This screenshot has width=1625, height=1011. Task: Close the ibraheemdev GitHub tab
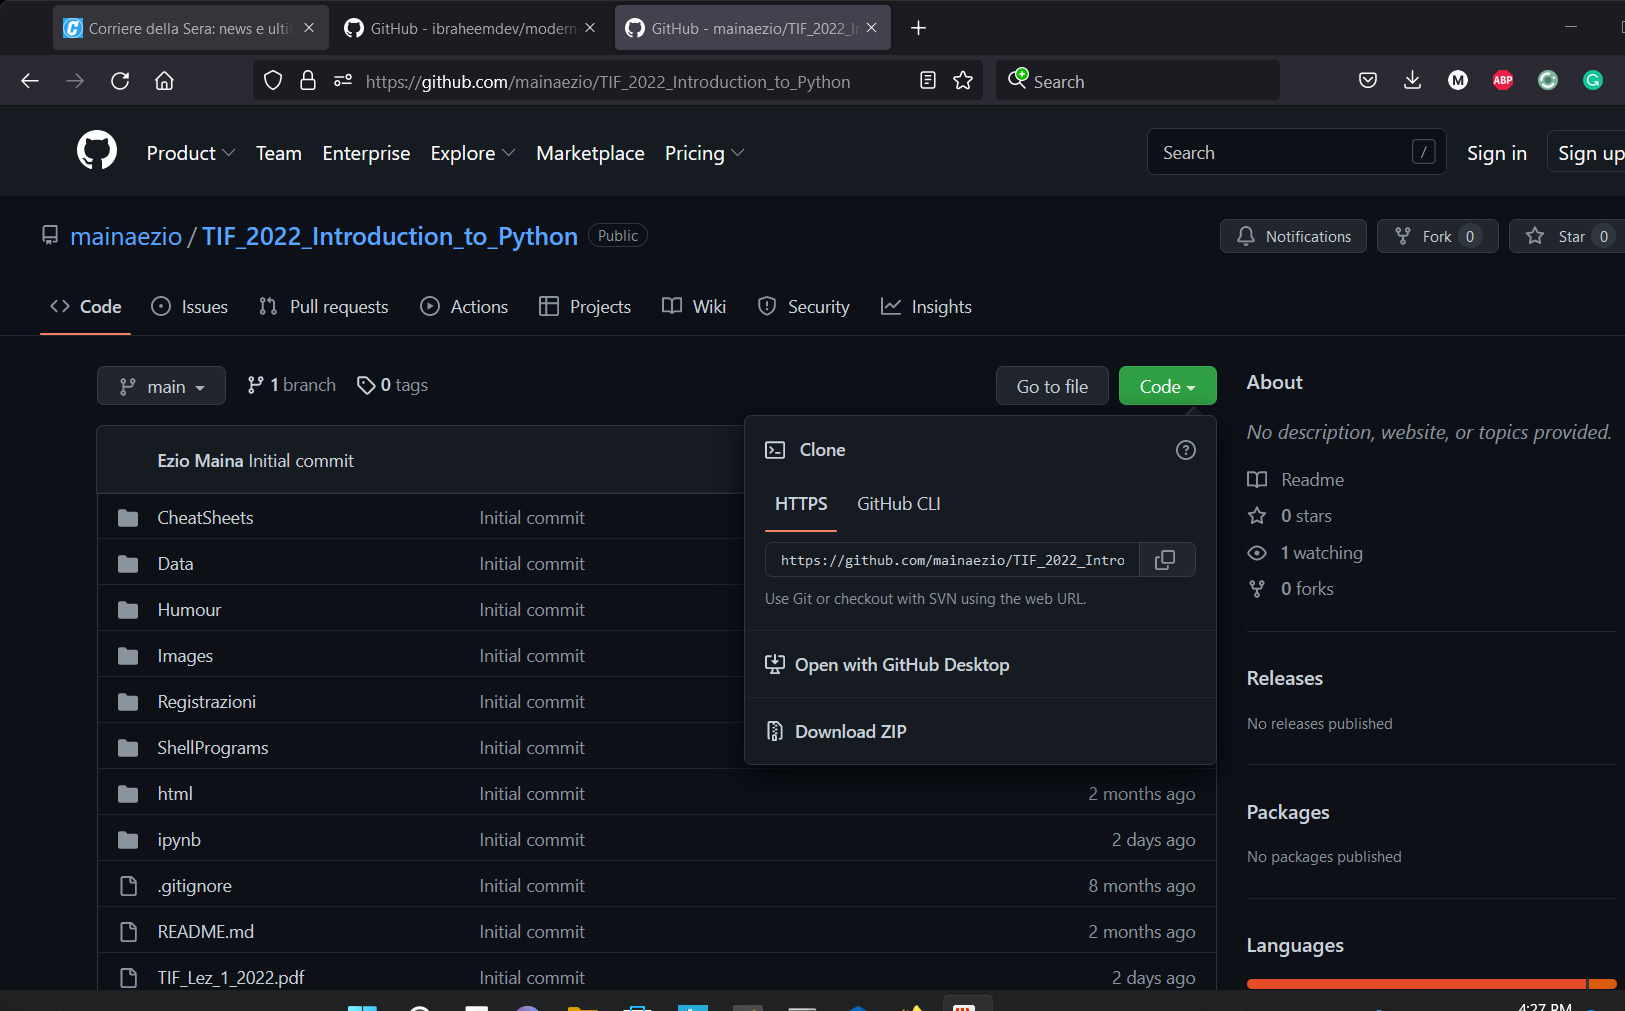(590, 28)
